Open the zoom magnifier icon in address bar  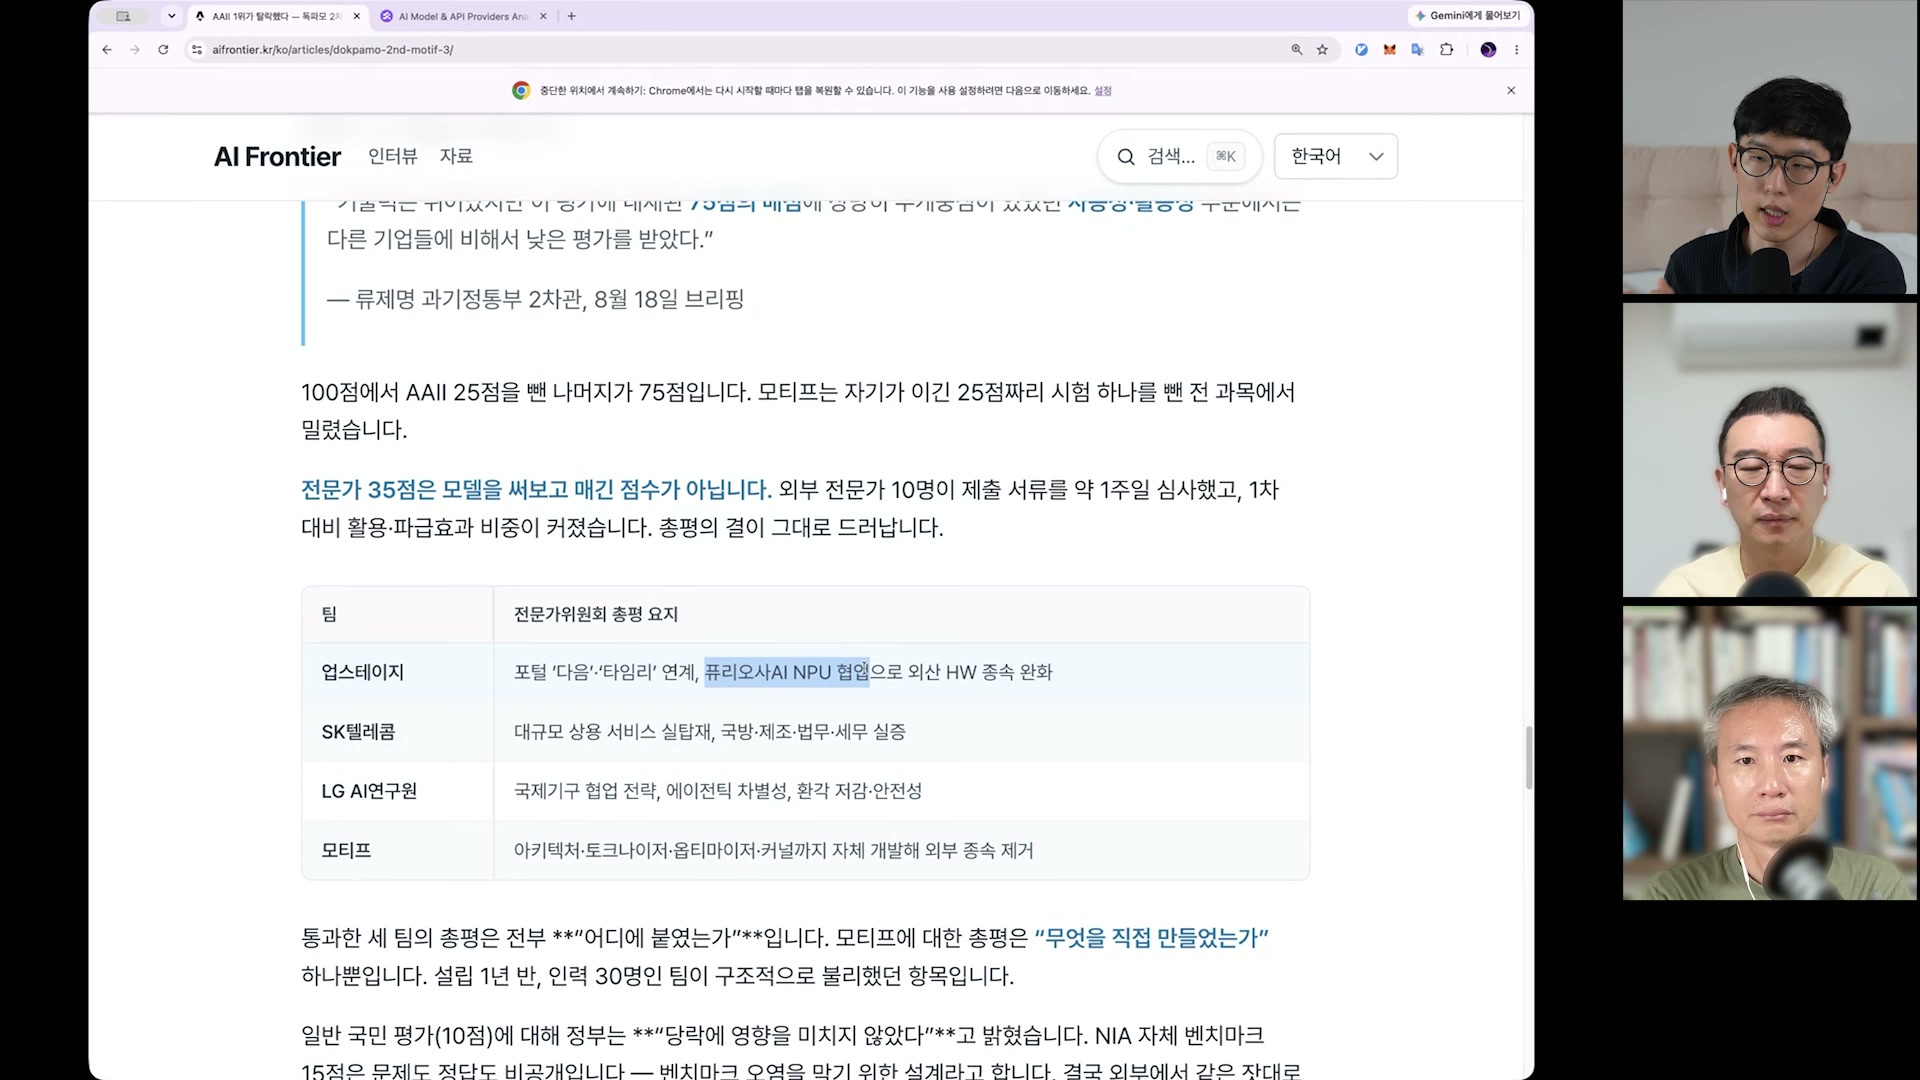click(1297, 50)
